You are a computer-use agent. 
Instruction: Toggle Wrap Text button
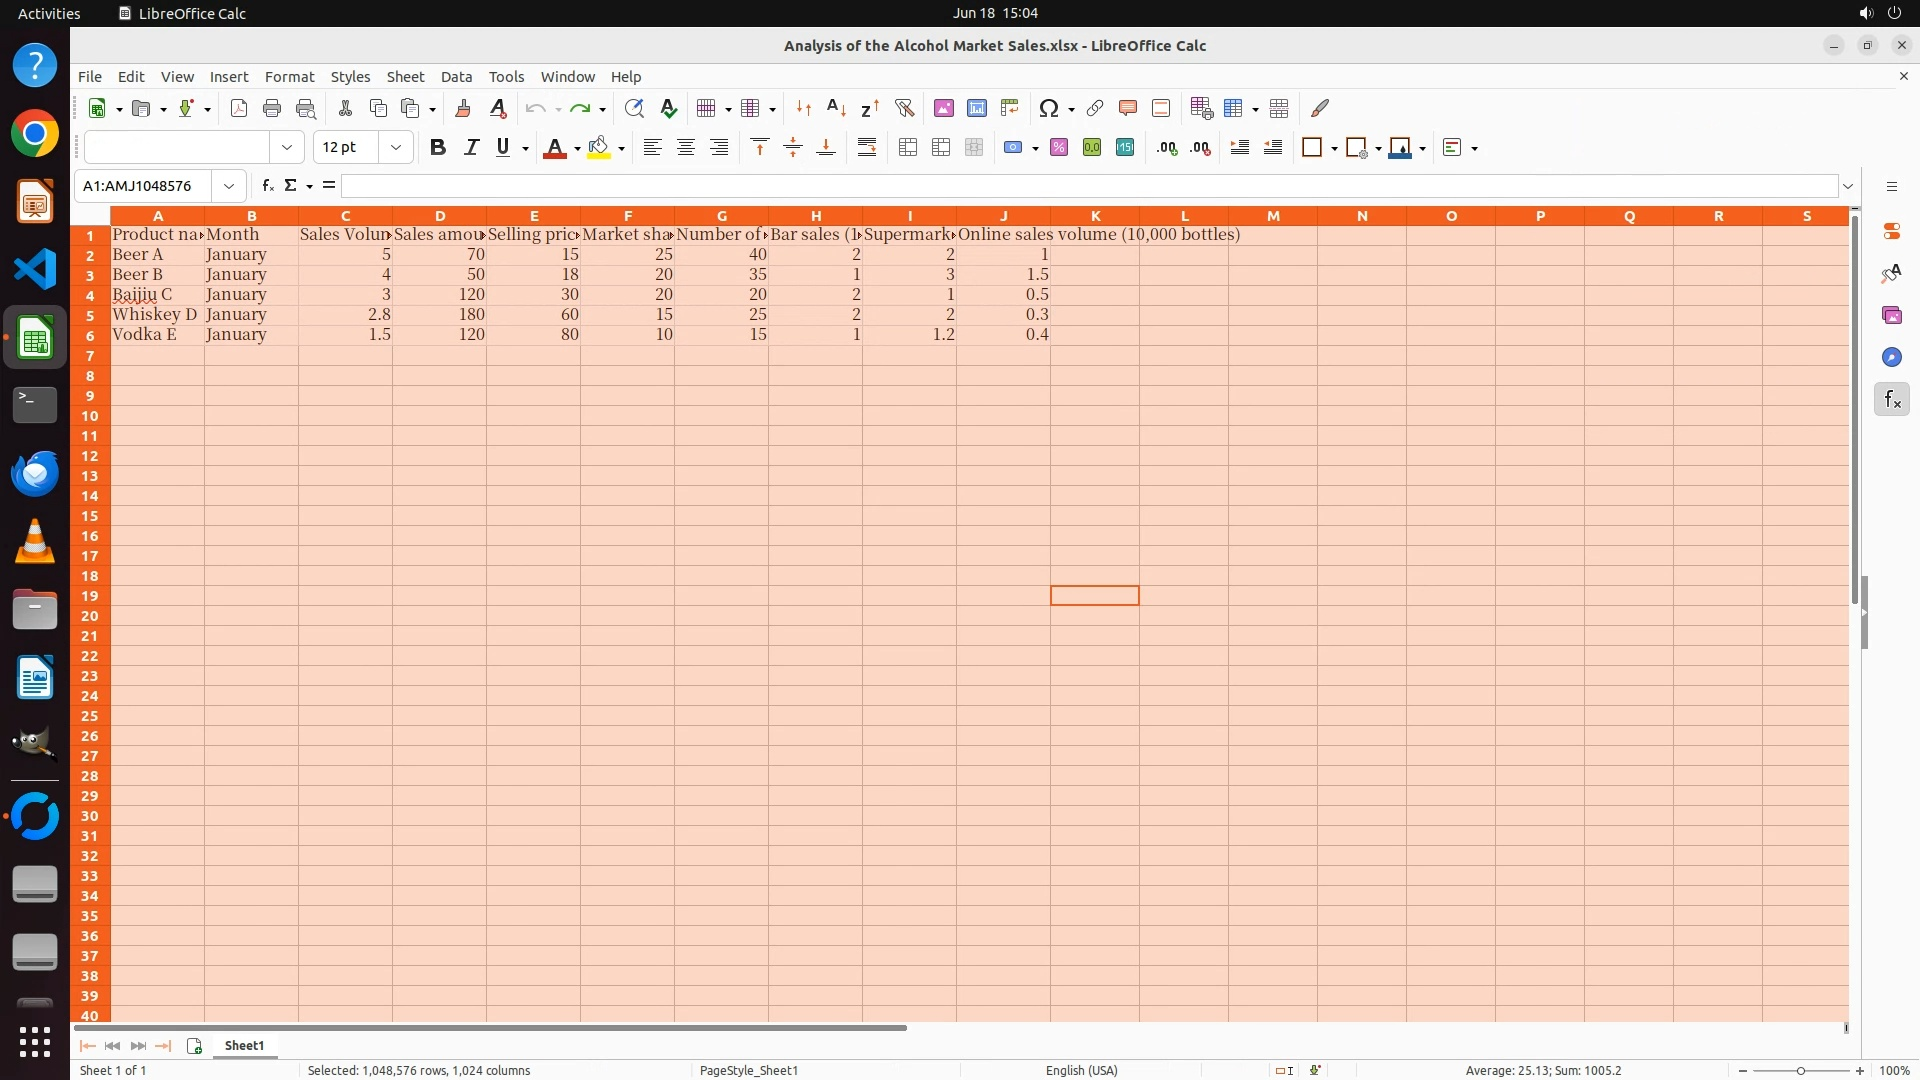tap(867, 148)
